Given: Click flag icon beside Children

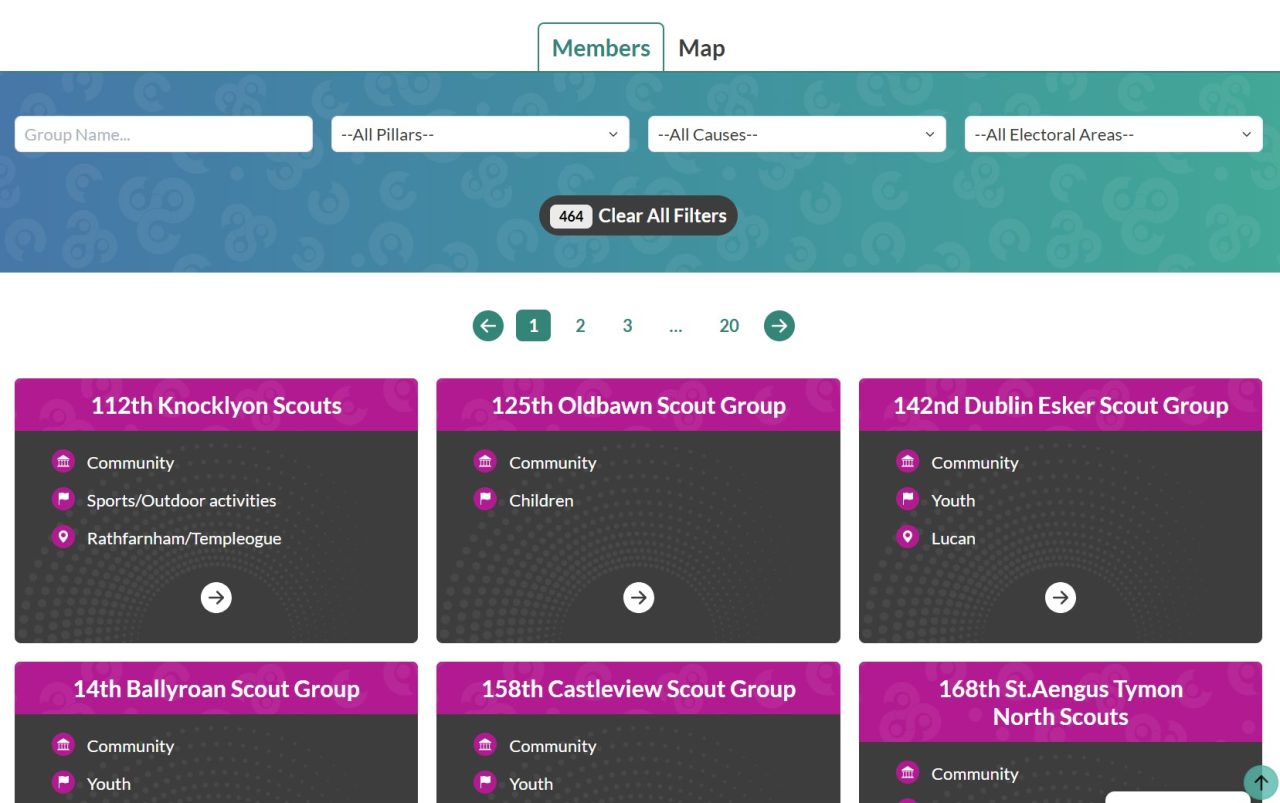Looking at the screenshot, I should point(486,499).
